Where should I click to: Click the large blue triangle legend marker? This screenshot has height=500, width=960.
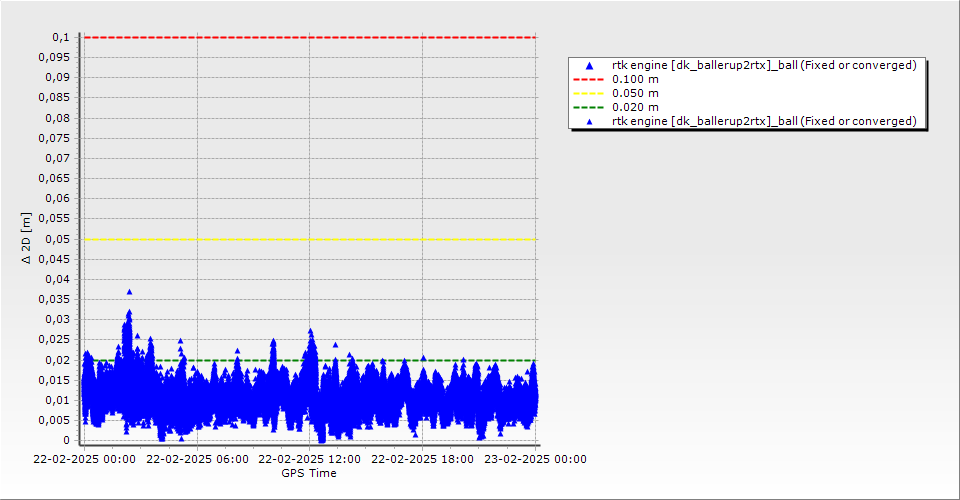tap(589, 65)
